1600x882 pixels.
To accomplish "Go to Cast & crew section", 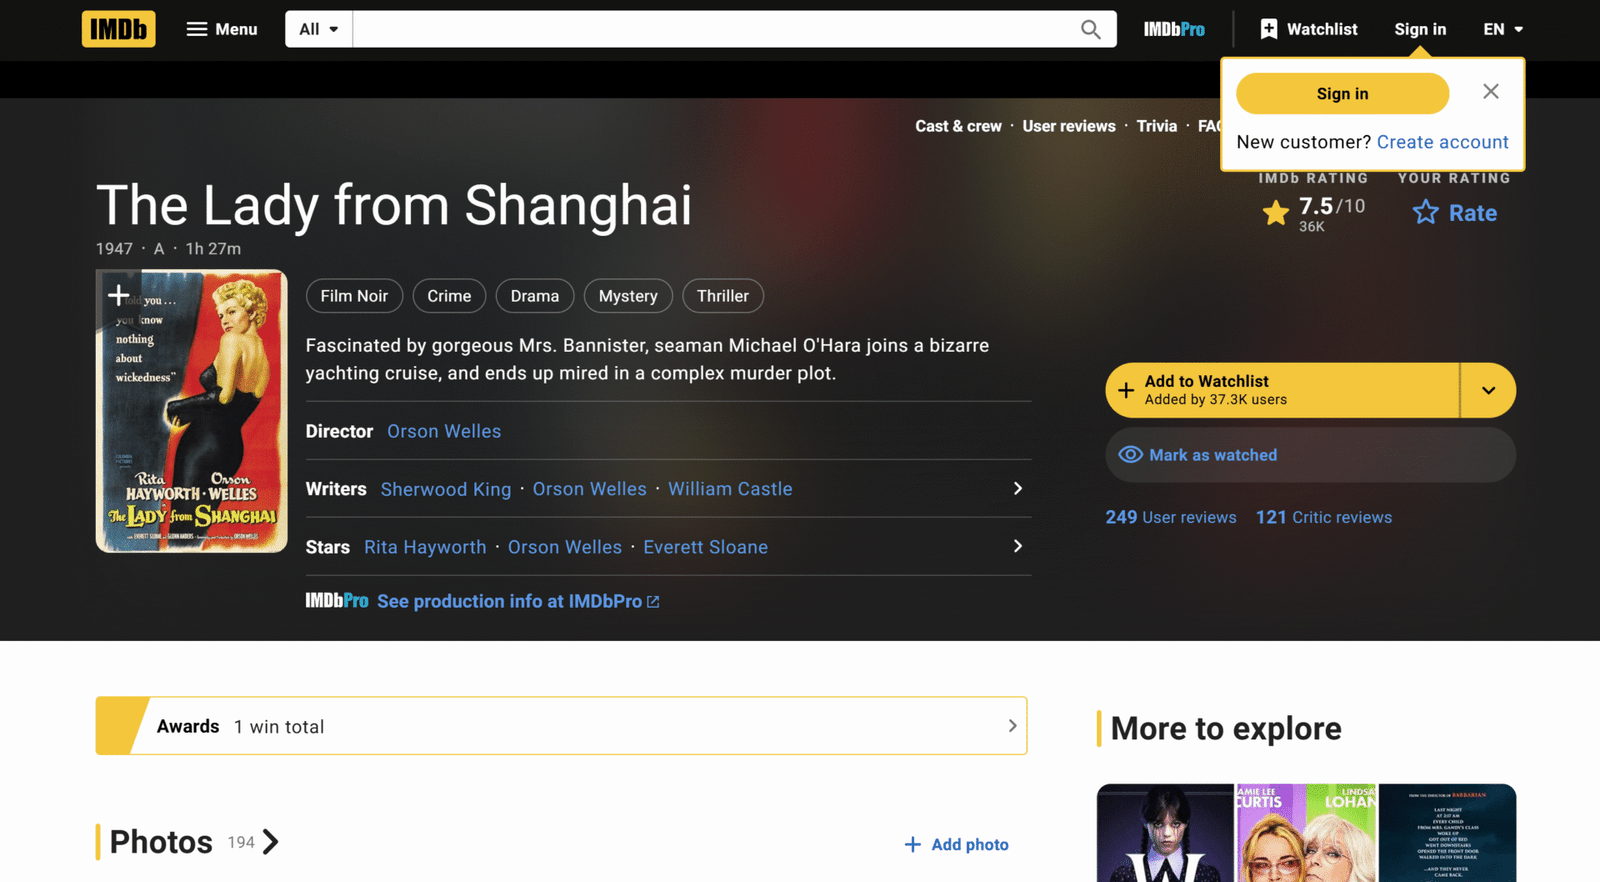I will coord(958,126).
